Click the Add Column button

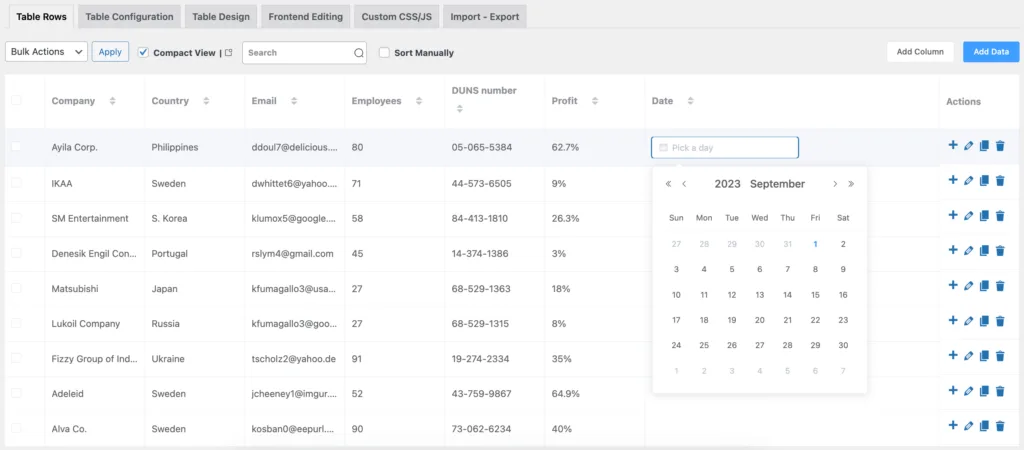click(x=920, y=52)
